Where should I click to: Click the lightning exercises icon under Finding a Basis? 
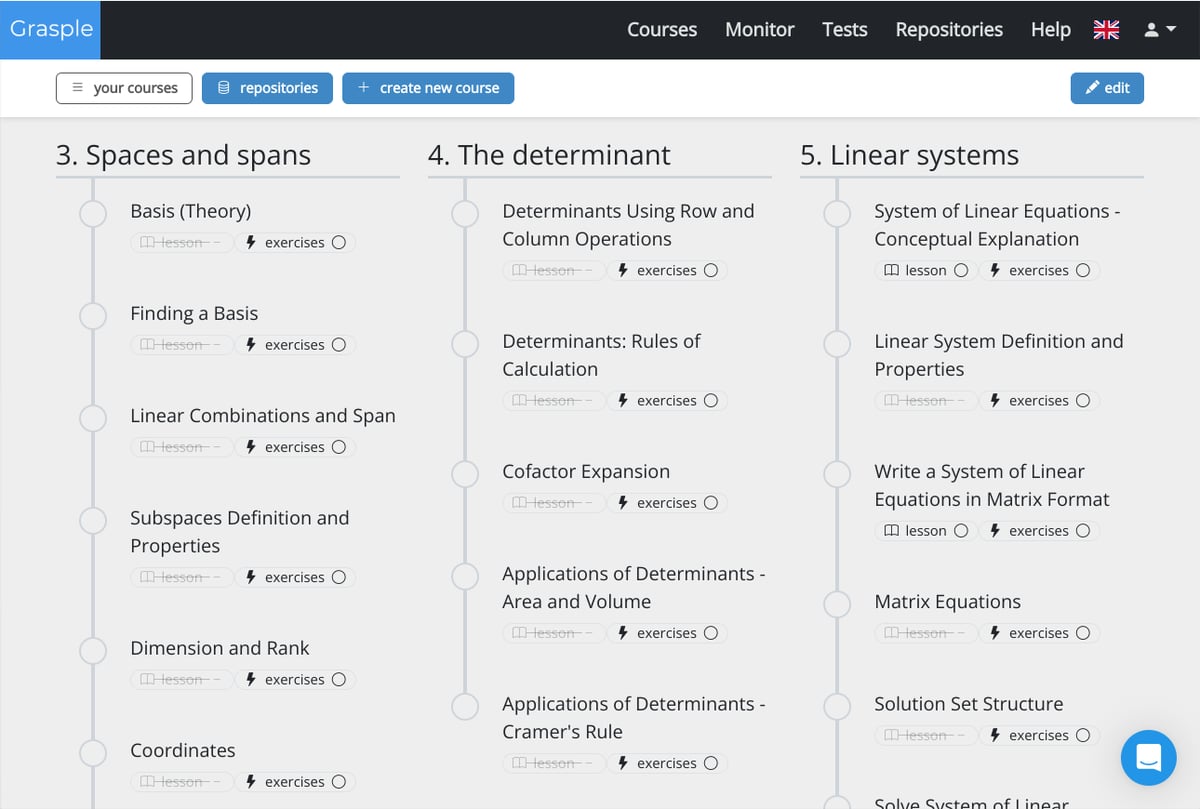pos(251,345)
